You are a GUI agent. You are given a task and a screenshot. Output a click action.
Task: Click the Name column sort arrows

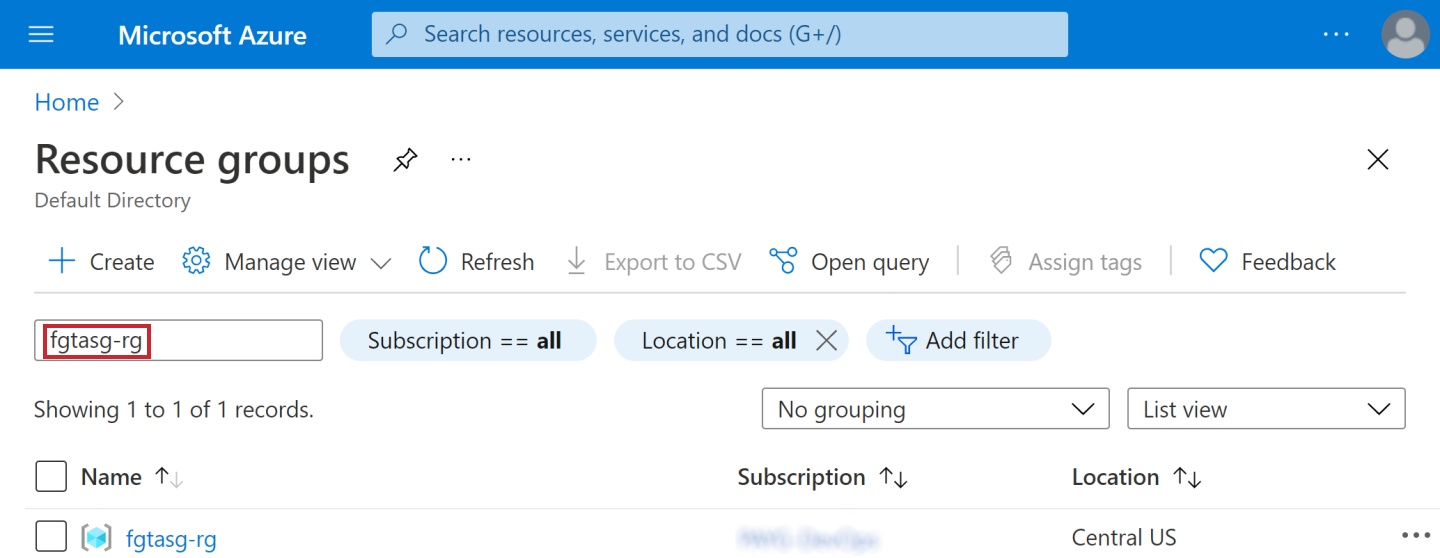(x=169, y=478)
